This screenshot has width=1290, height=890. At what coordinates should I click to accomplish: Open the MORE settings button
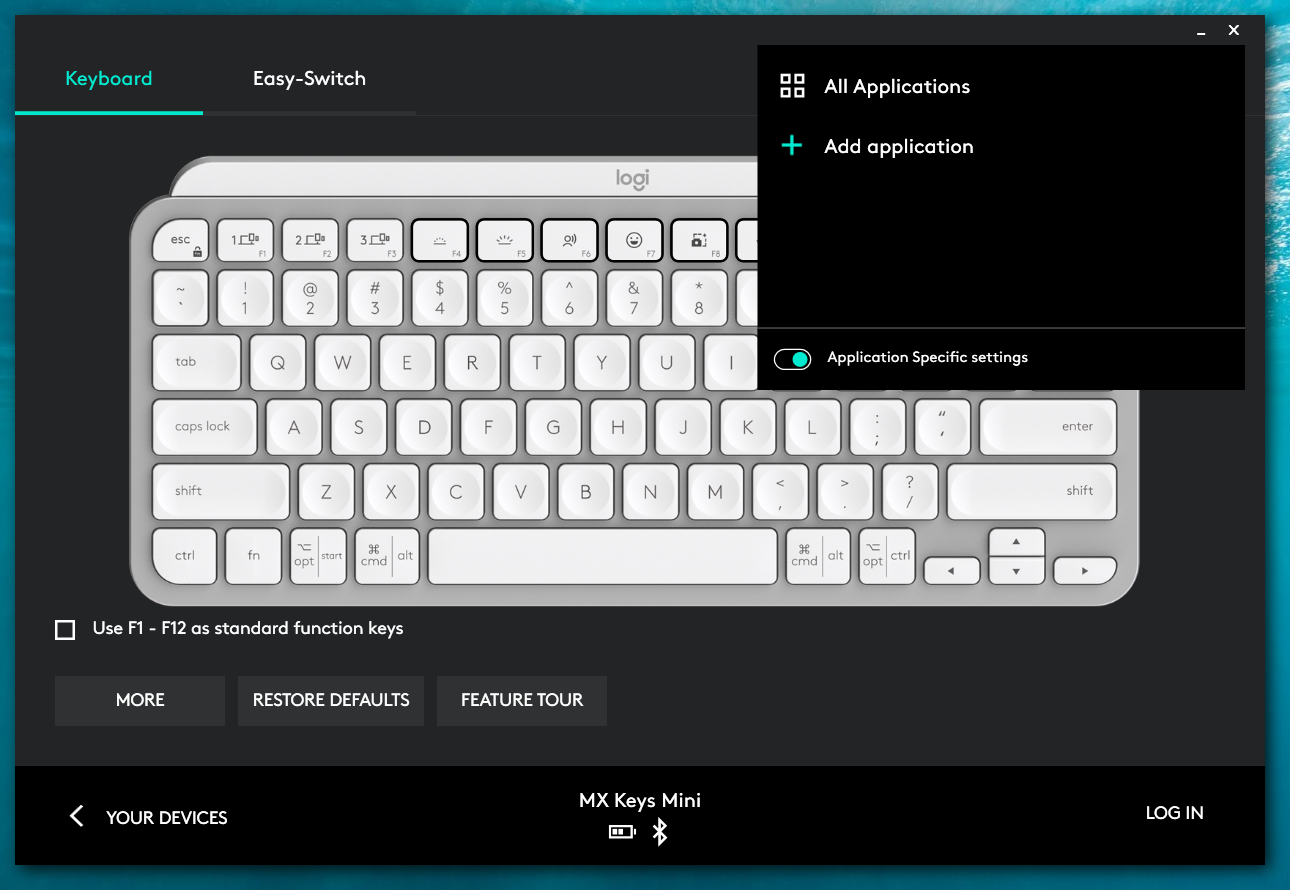pyautogui.click(x=140, y=700)
